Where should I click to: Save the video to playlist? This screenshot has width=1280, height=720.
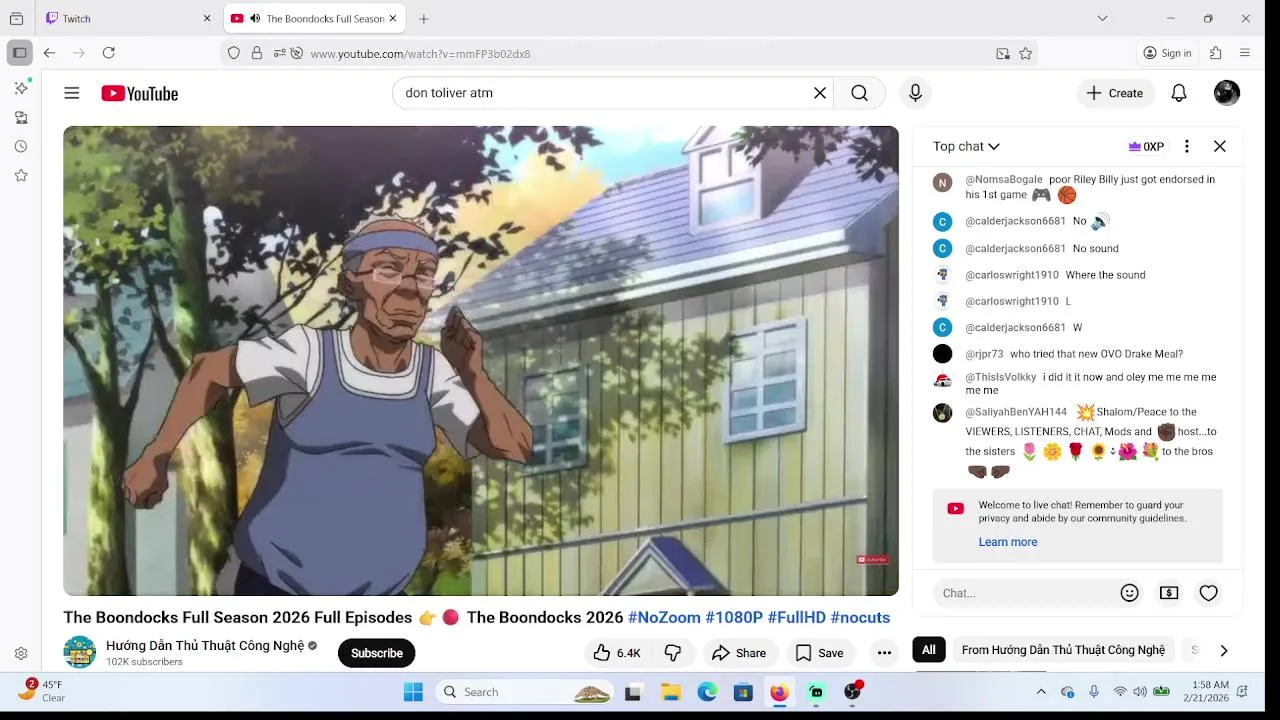tap(819, 653)
